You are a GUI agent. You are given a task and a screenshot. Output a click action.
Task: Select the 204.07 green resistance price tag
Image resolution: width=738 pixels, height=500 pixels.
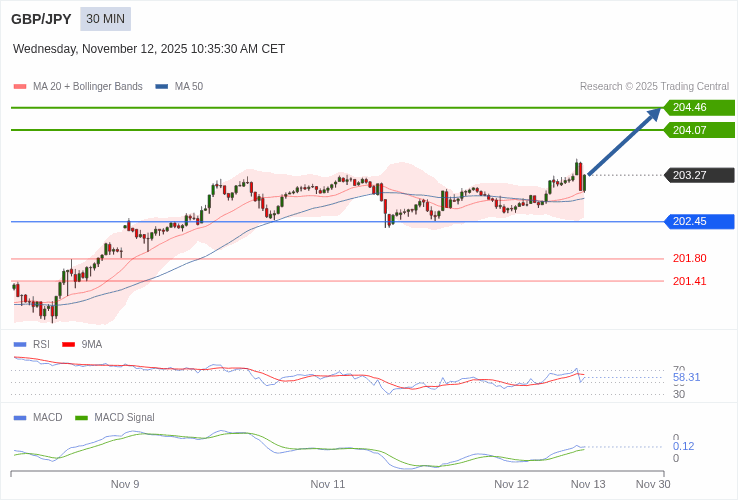pyautogui.click(x=699, y=130)
